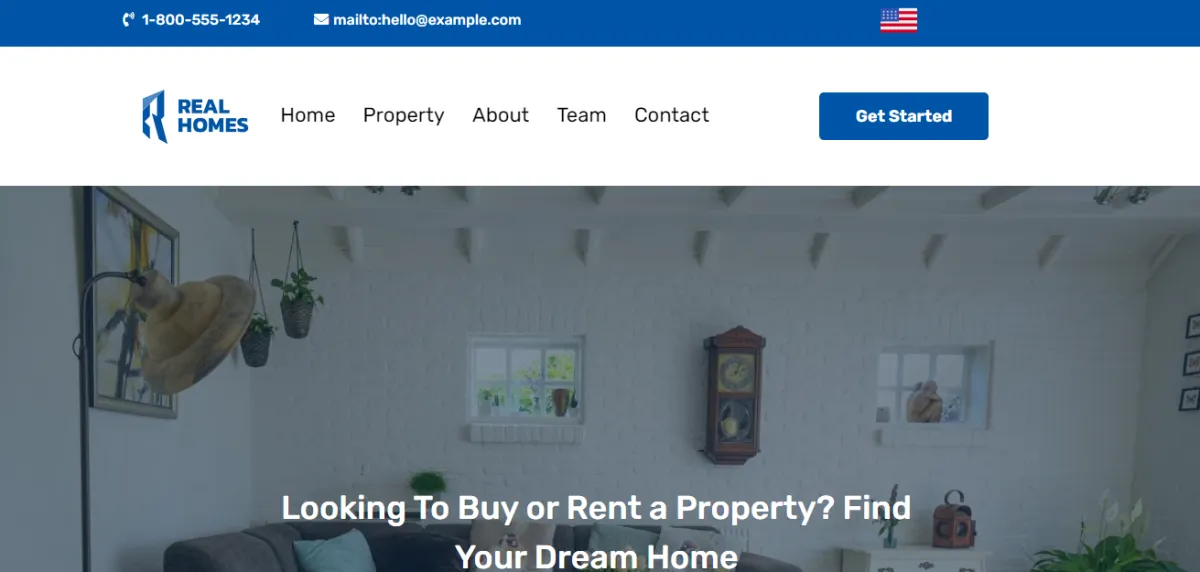
Task: Click the left window on brick wall
Action: (x=526, y=380)
